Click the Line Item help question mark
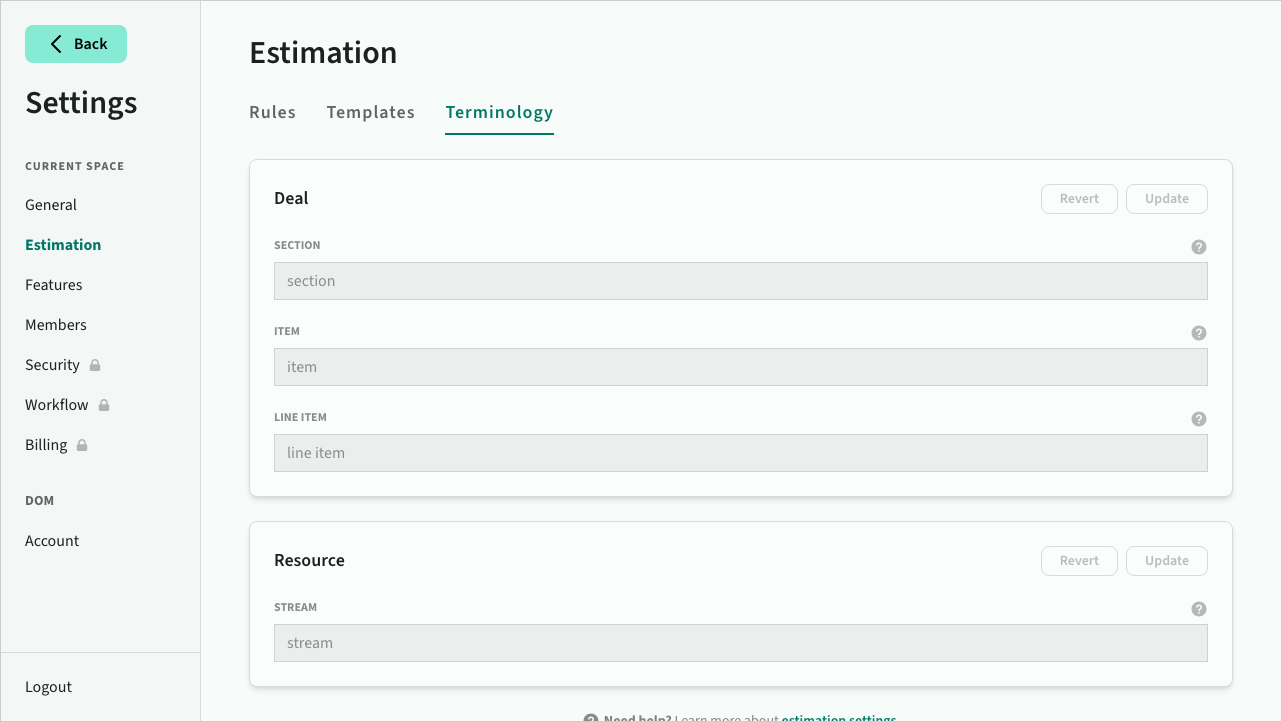This screenshot has width=1282, height=722. click(1198, 419)
